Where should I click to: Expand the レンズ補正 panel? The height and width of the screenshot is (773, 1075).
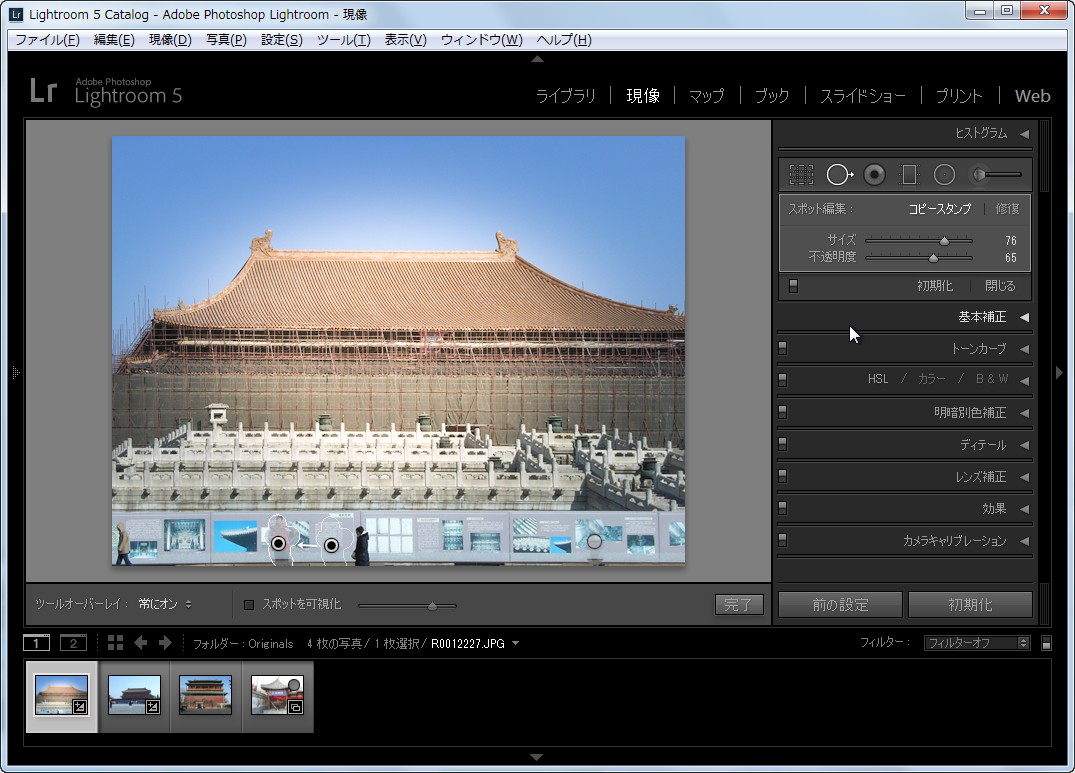click(x=1024, y=477)
